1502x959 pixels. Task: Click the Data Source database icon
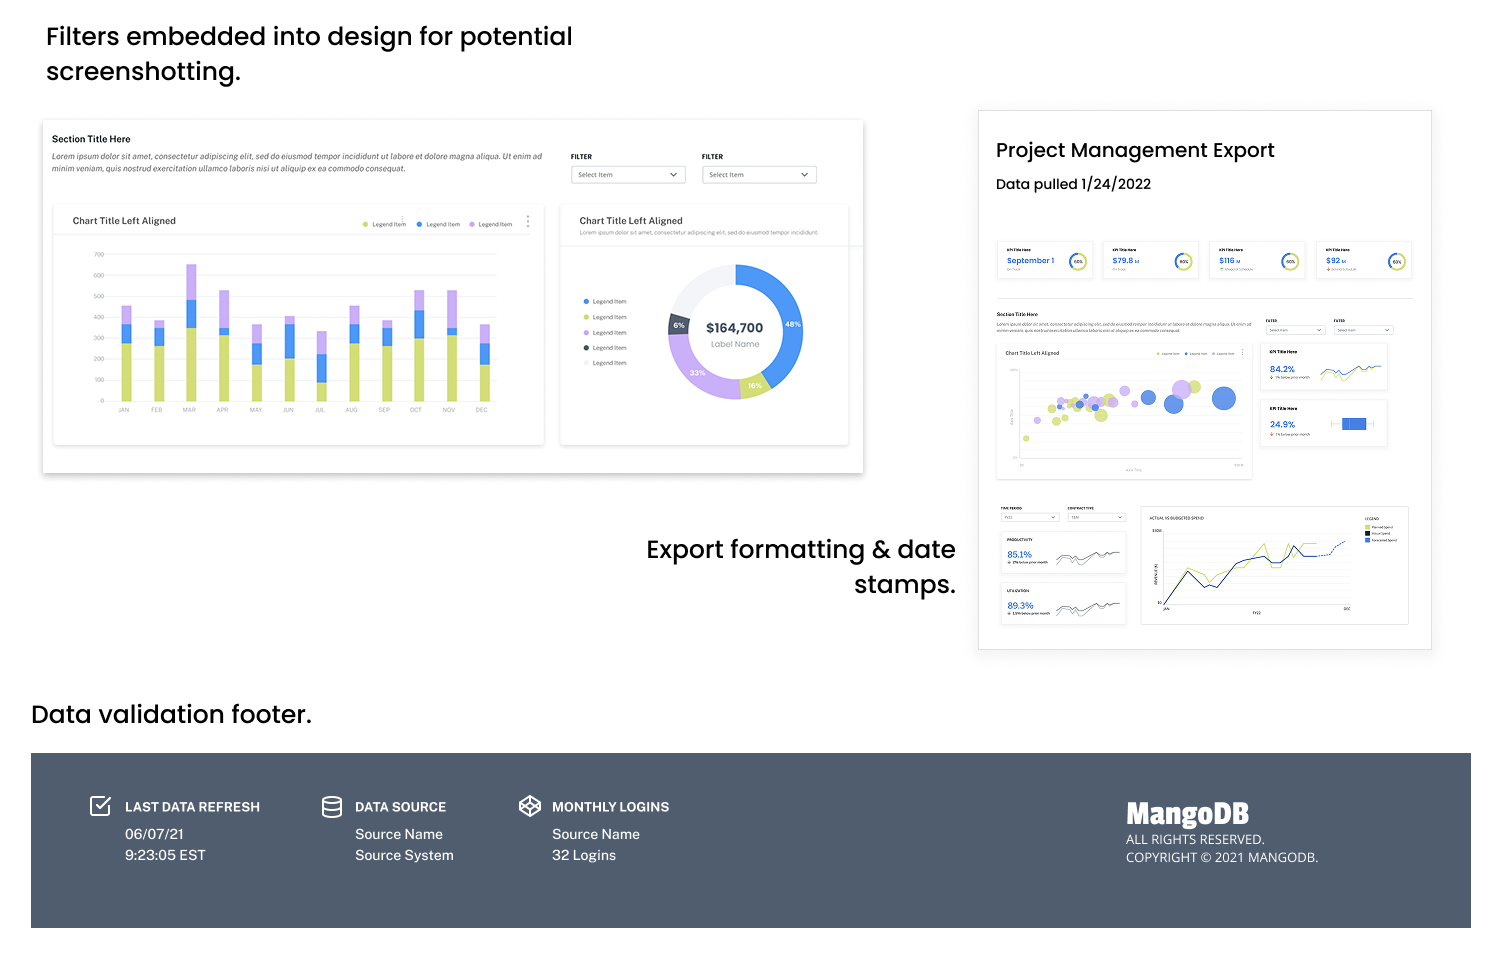pyautogui.click(x=332, y=806)
